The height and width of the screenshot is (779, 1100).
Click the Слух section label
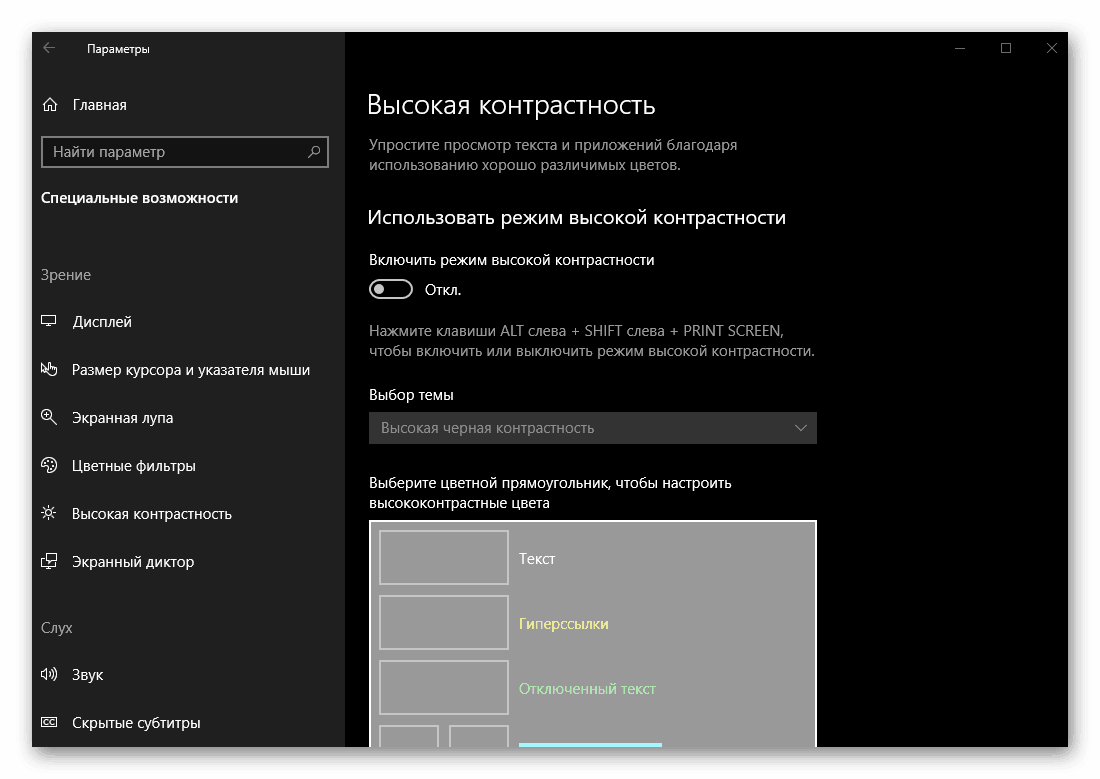coord(56,628)
